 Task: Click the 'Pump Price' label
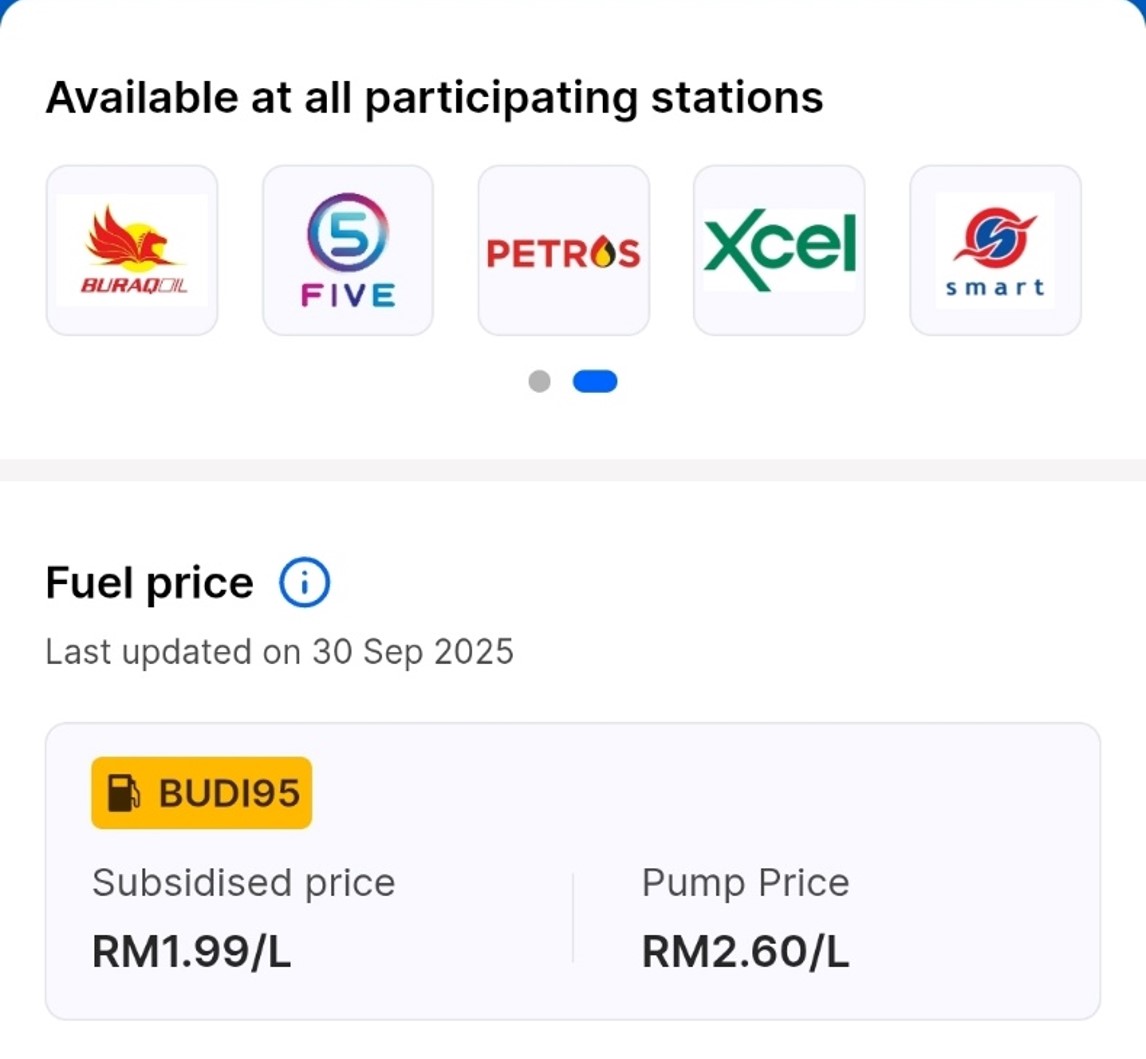(745, 883)
